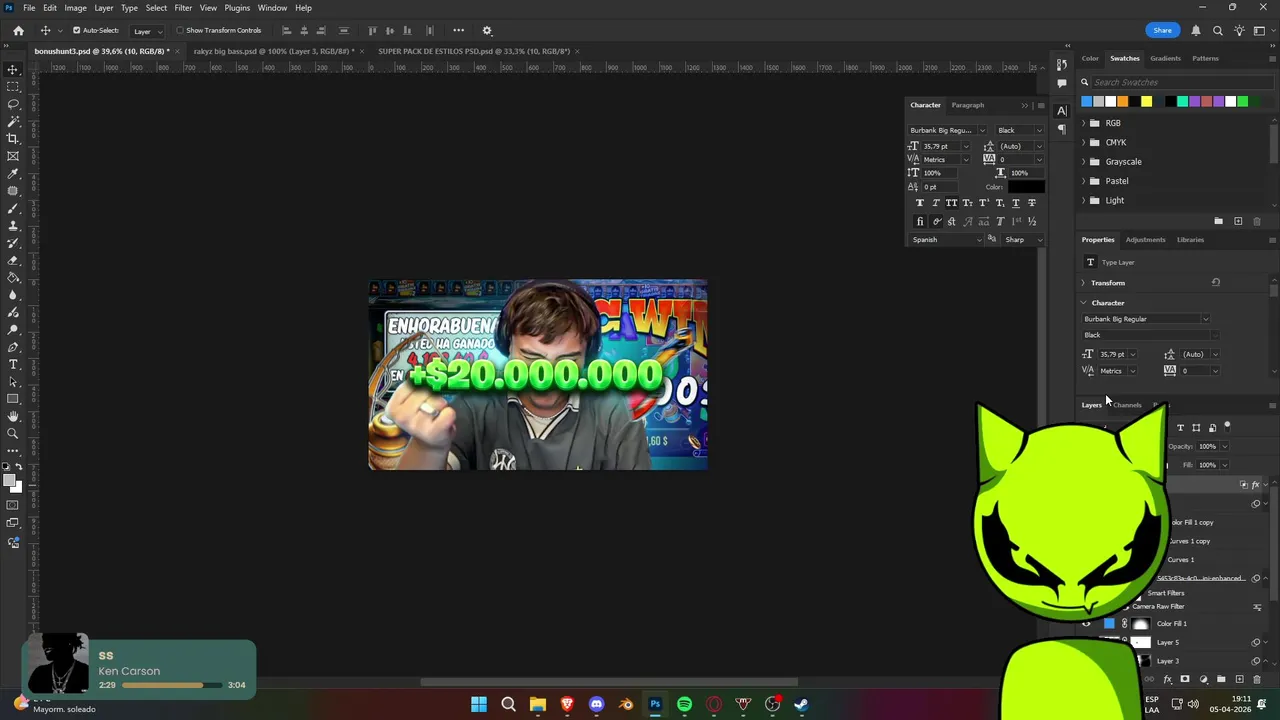Delete swatch using the trash icon
Image resolution: width=1280 pixels, height=720 pixels.
click(1257, 221)
